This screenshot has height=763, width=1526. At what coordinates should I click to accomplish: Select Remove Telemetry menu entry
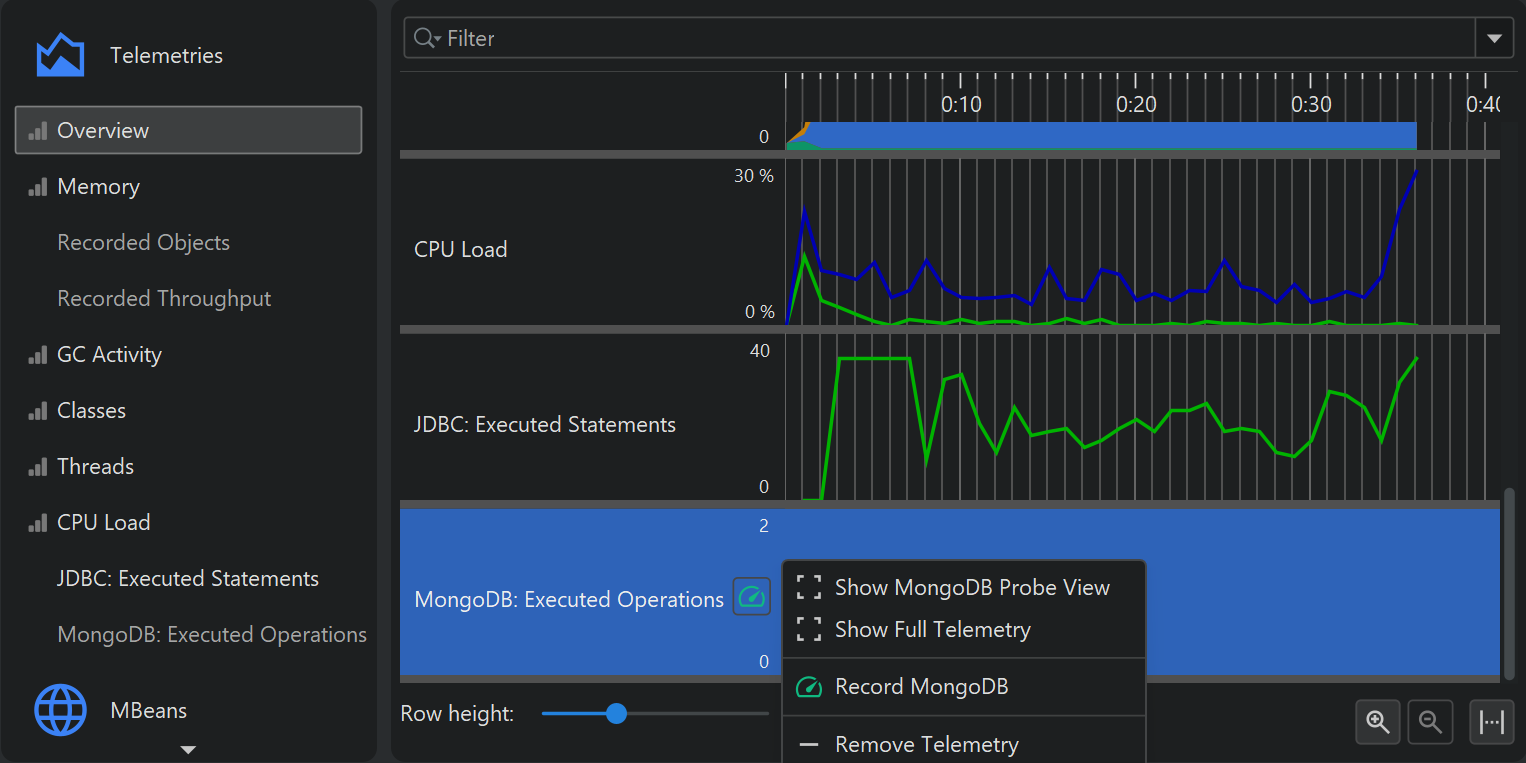[x=926, y=744]
